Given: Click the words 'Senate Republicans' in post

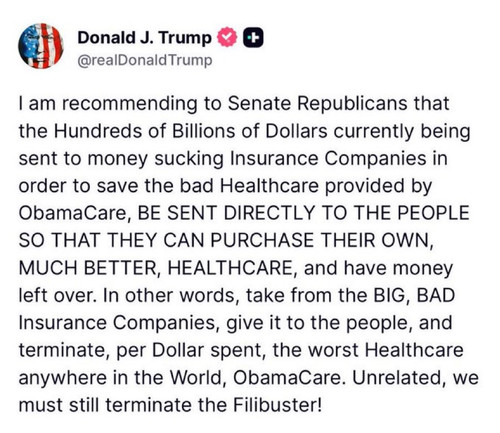Looking at the screenshot, I should pyautogui.click(x=317, y=103).
